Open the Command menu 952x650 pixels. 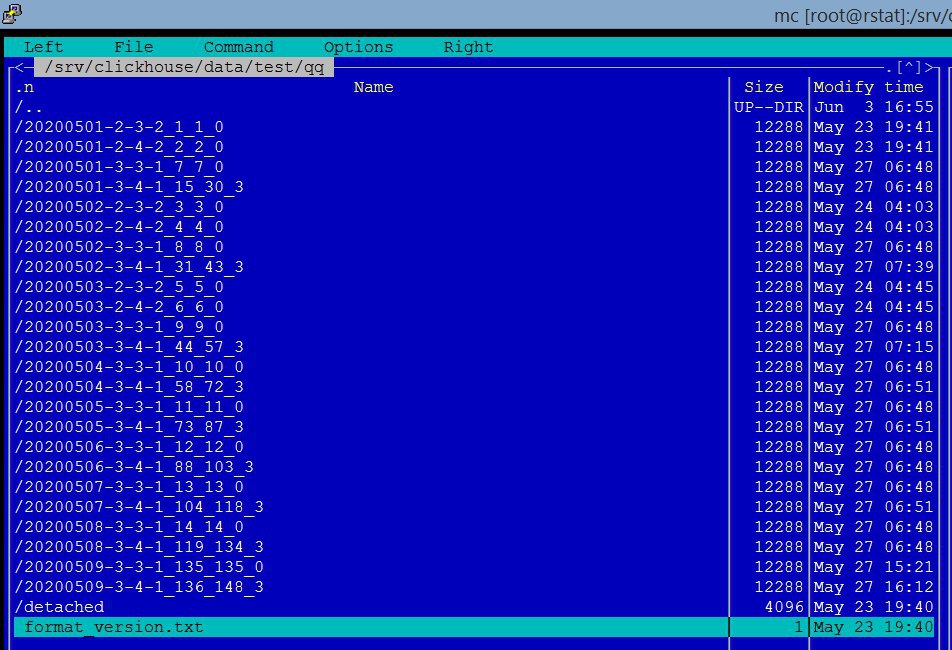(x=239, y=47)
